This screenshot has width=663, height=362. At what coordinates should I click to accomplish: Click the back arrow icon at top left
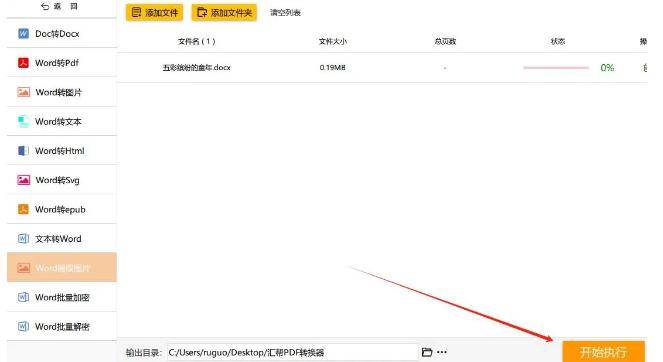click(x=44, y=6)
